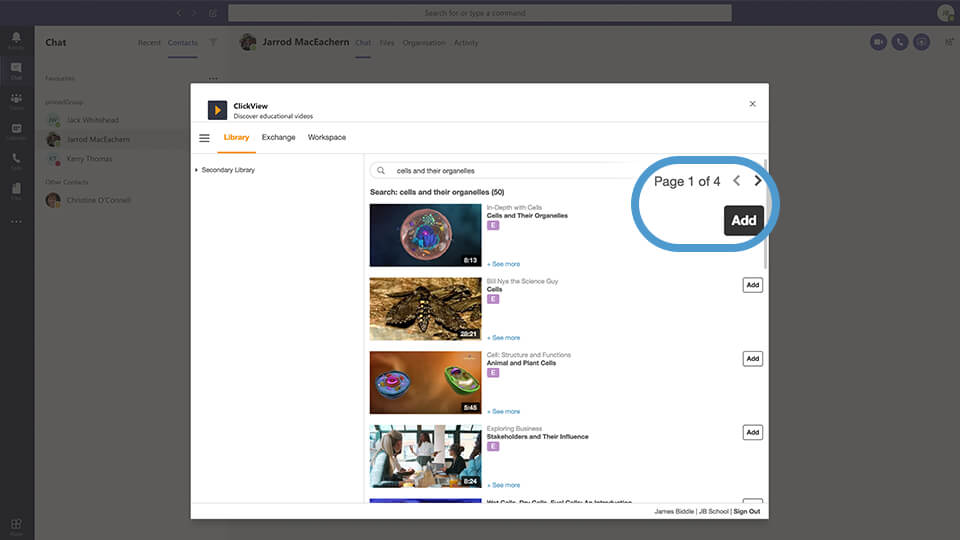The height and width of the screenshot is (540, 960).
Task: Expand the Secondary Library tree item
Action: pyautogui.click(x=196, y=171)
